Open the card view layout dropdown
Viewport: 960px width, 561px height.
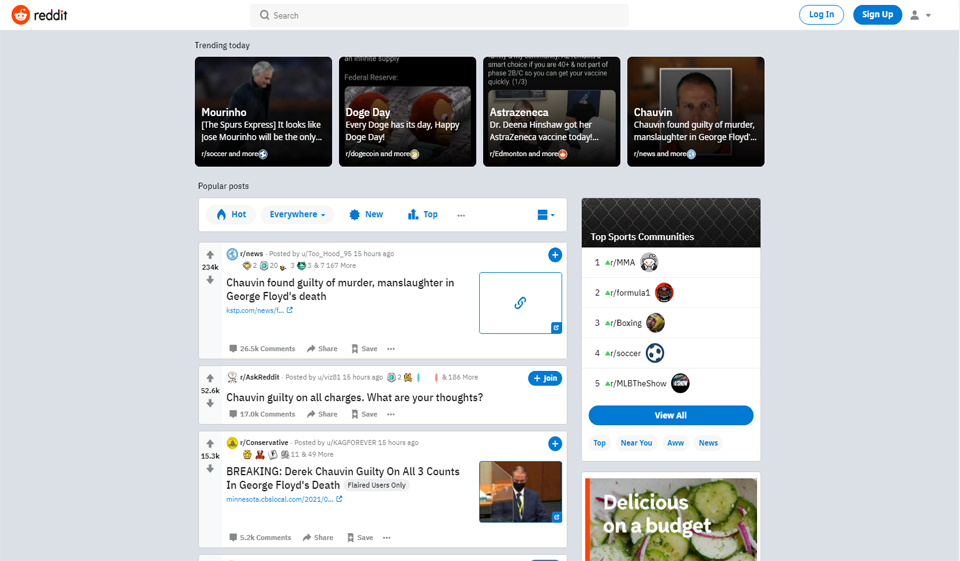tap(546, 215)
